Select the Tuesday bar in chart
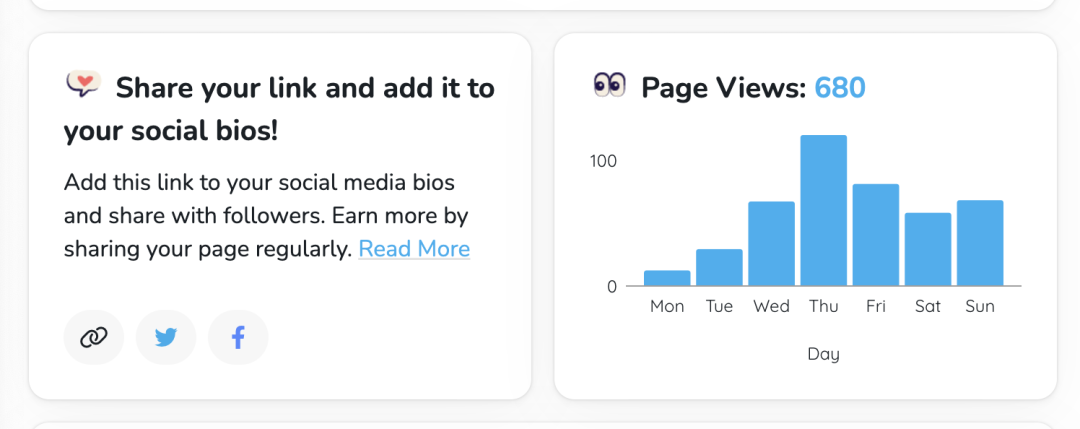Viewport: 1080px width, 429px height. [719, 267]
